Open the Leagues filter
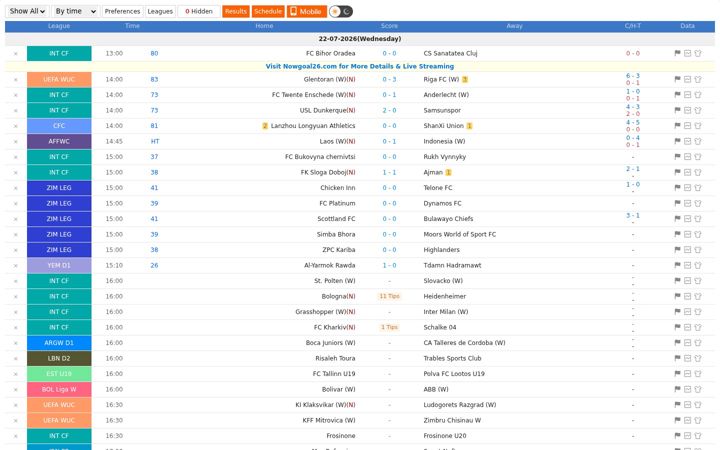 160,11
